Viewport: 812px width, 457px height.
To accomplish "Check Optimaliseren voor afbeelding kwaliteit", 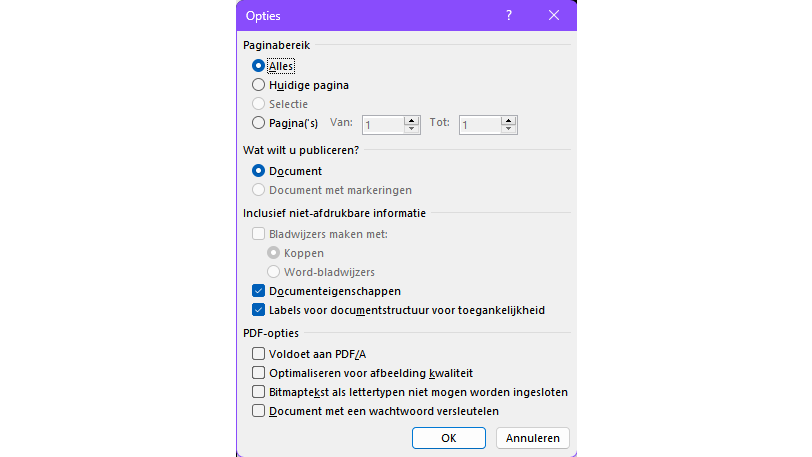I will click(259, 372).
